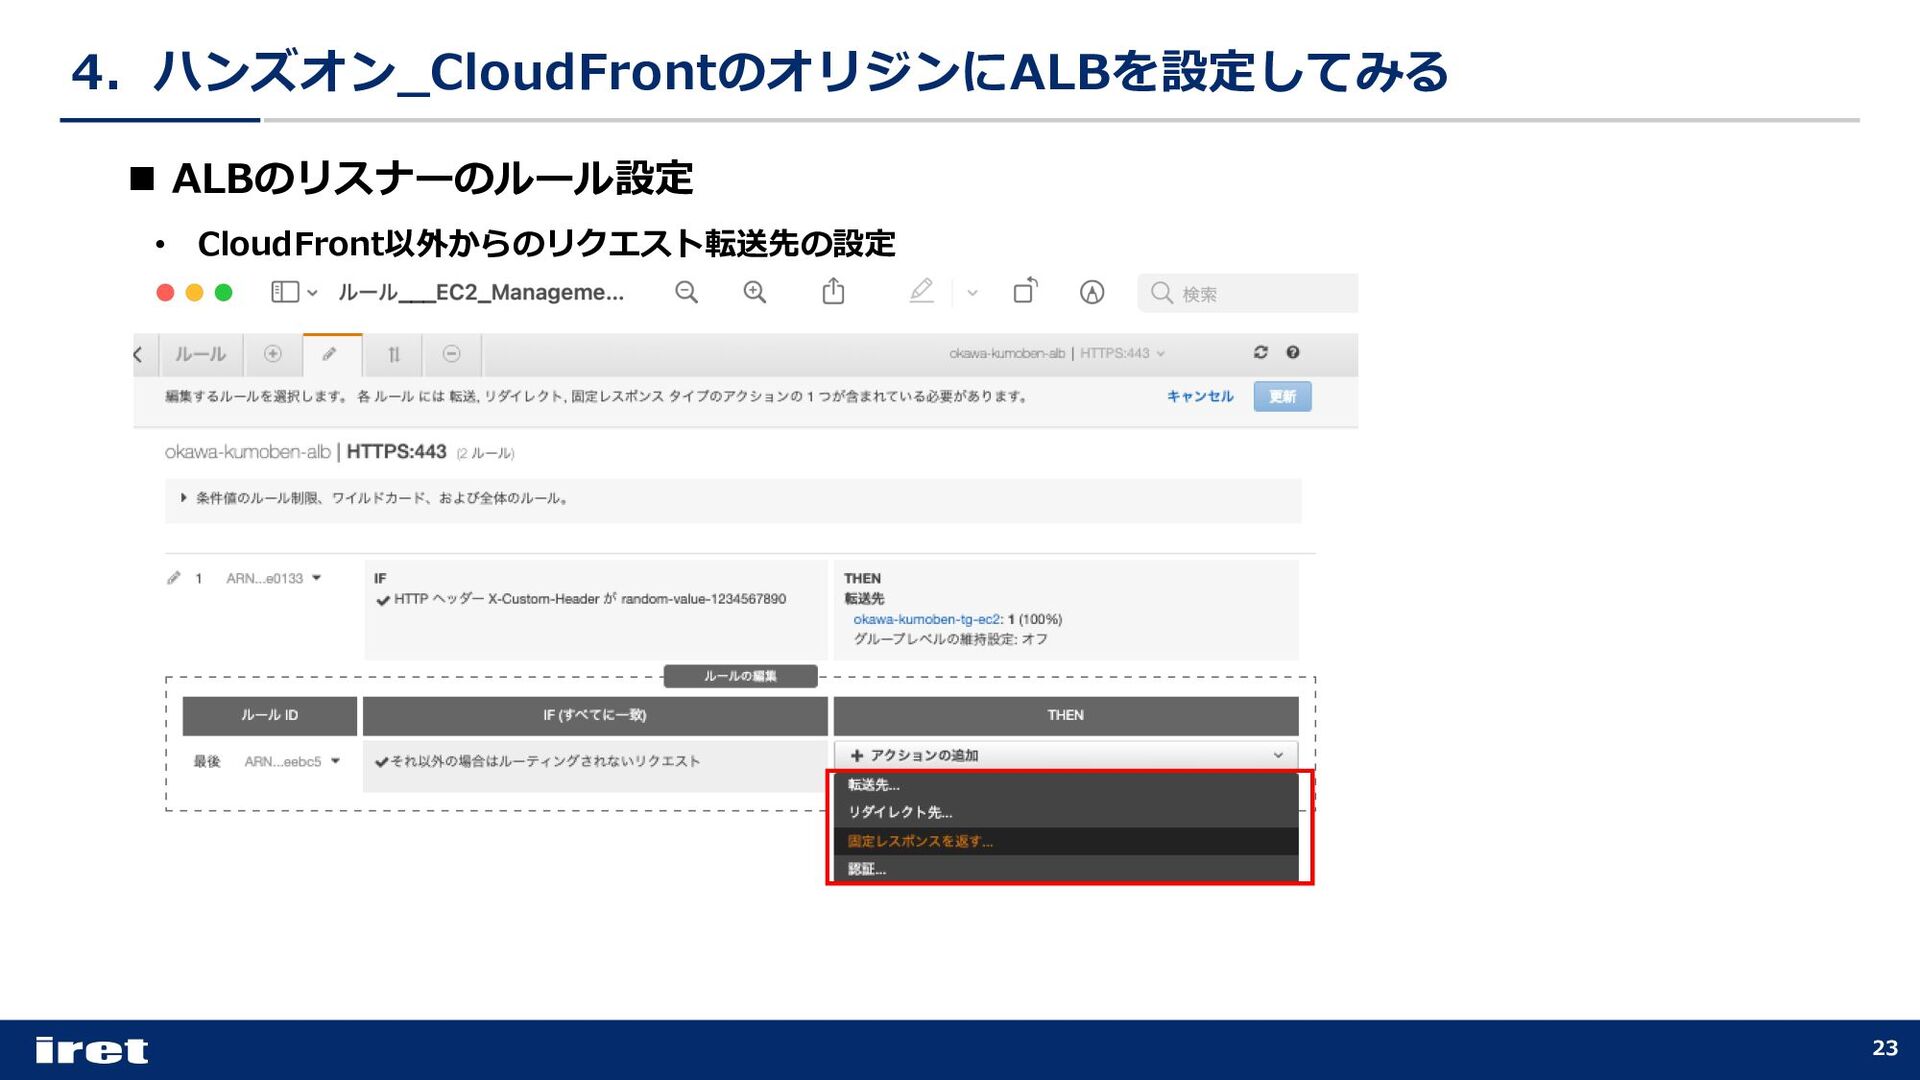Click the help question mark icon
This screenshot has height=1080, width=1920.
point(1293,352)
